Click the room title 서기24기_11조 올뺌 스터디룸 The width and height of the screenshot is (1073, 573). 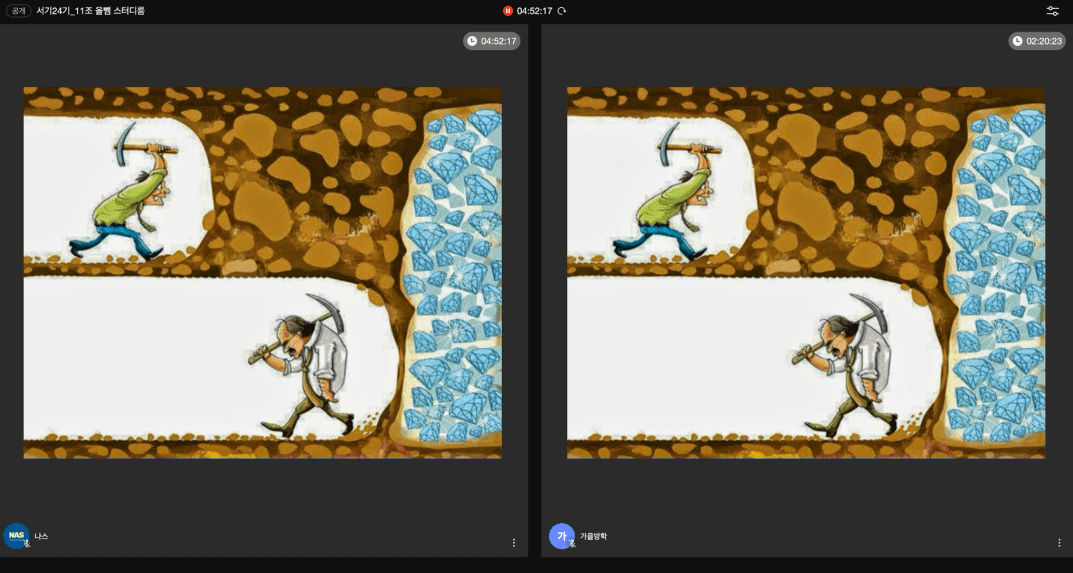pos(90,11)
